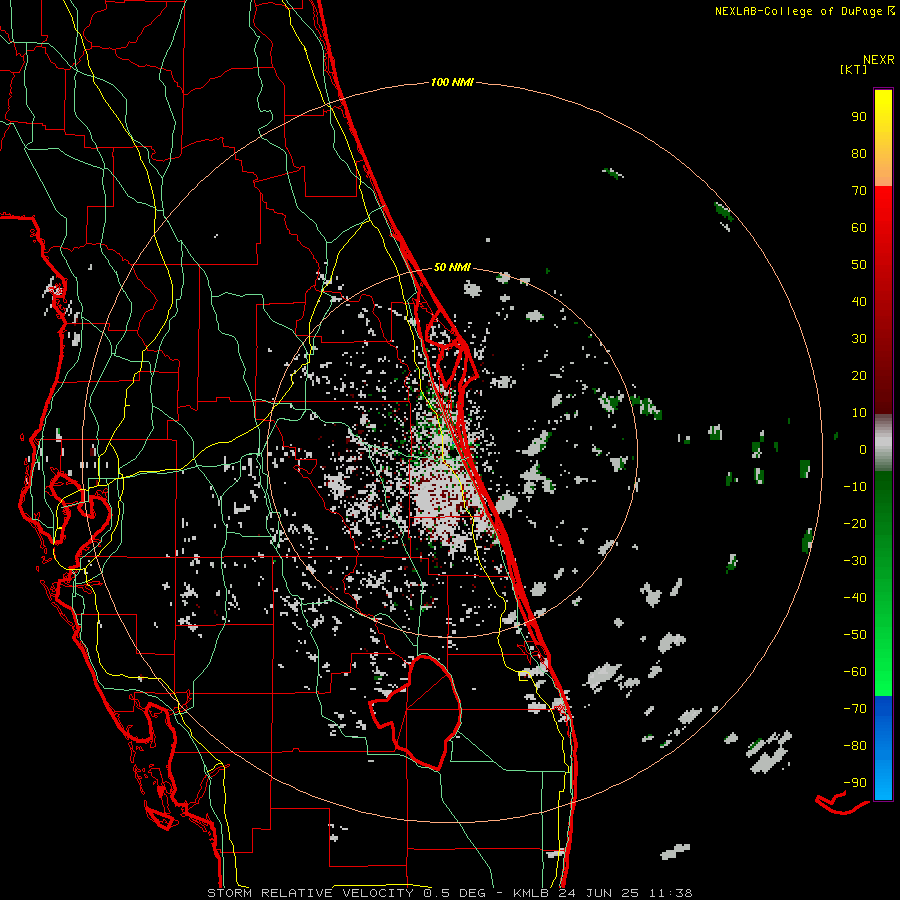Click the "24 JUN 25" date in the caption

(599, 893)
